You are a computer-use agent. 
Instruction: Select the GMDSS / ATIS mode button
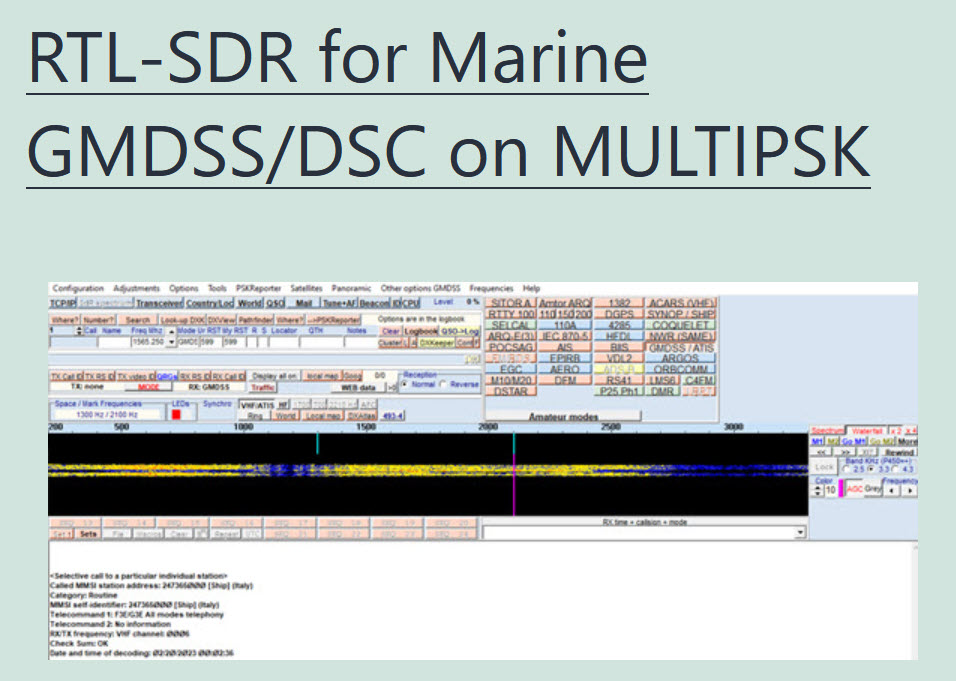coord(682,347)
